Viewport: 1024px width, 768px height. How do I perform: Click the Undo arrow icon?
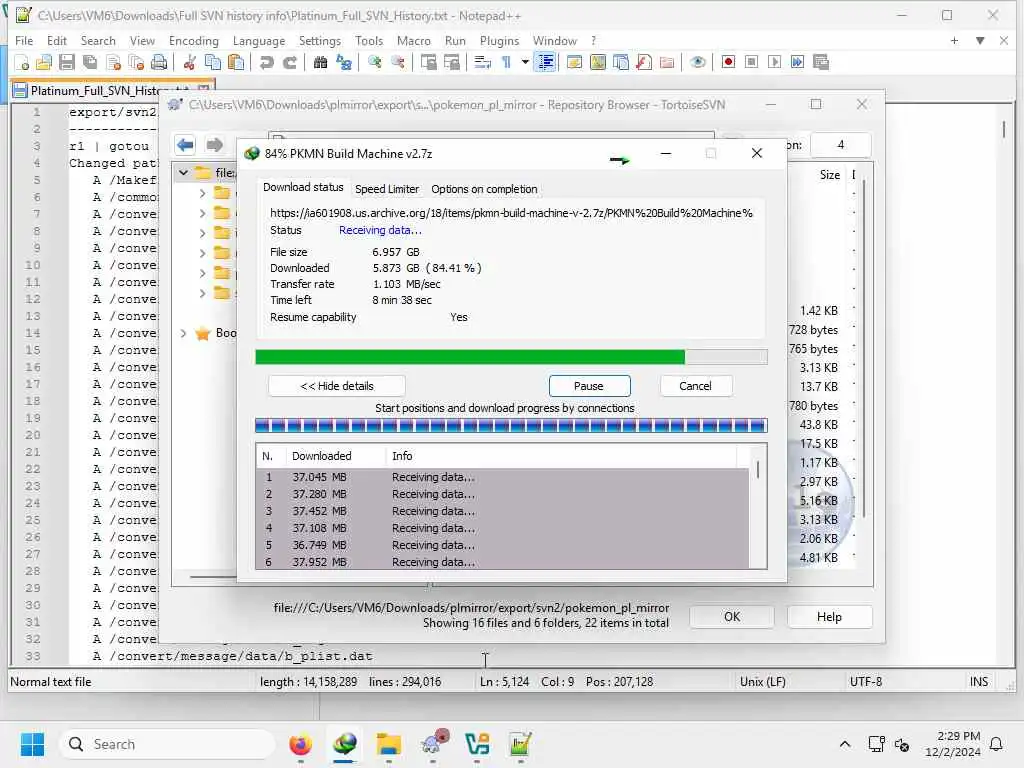[x=266, y=63]
